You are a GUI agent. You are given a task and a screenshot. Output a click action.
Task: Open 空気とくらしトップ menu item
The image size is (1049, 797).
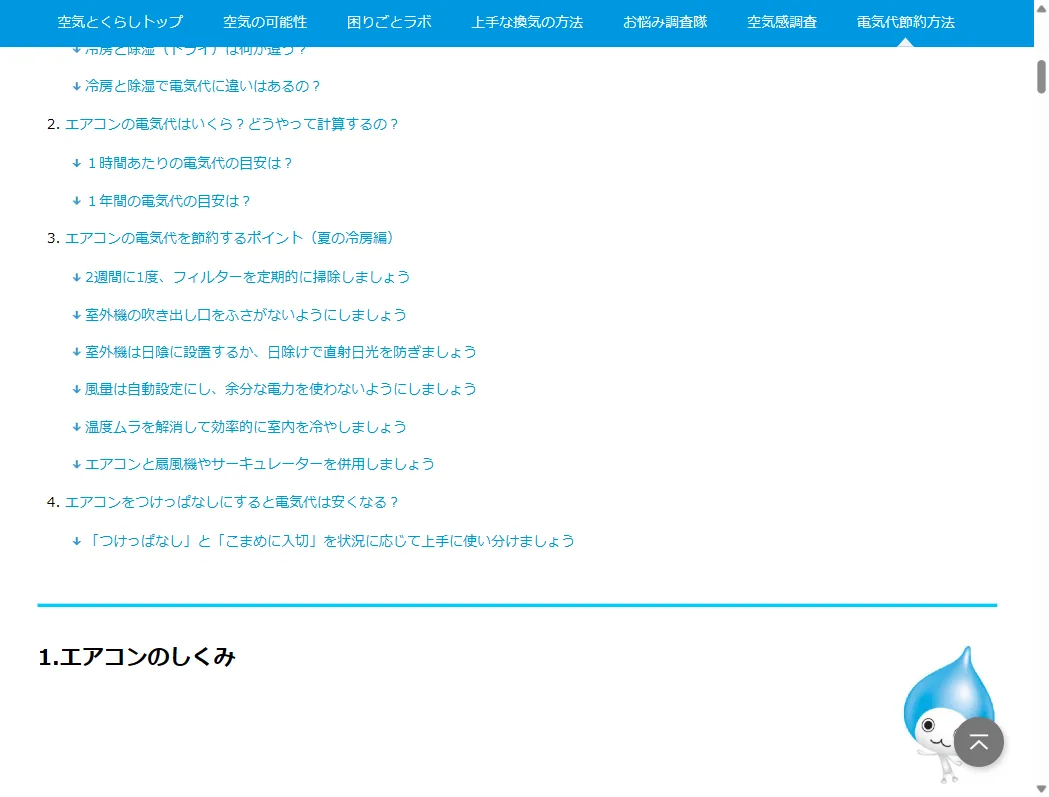120,22
